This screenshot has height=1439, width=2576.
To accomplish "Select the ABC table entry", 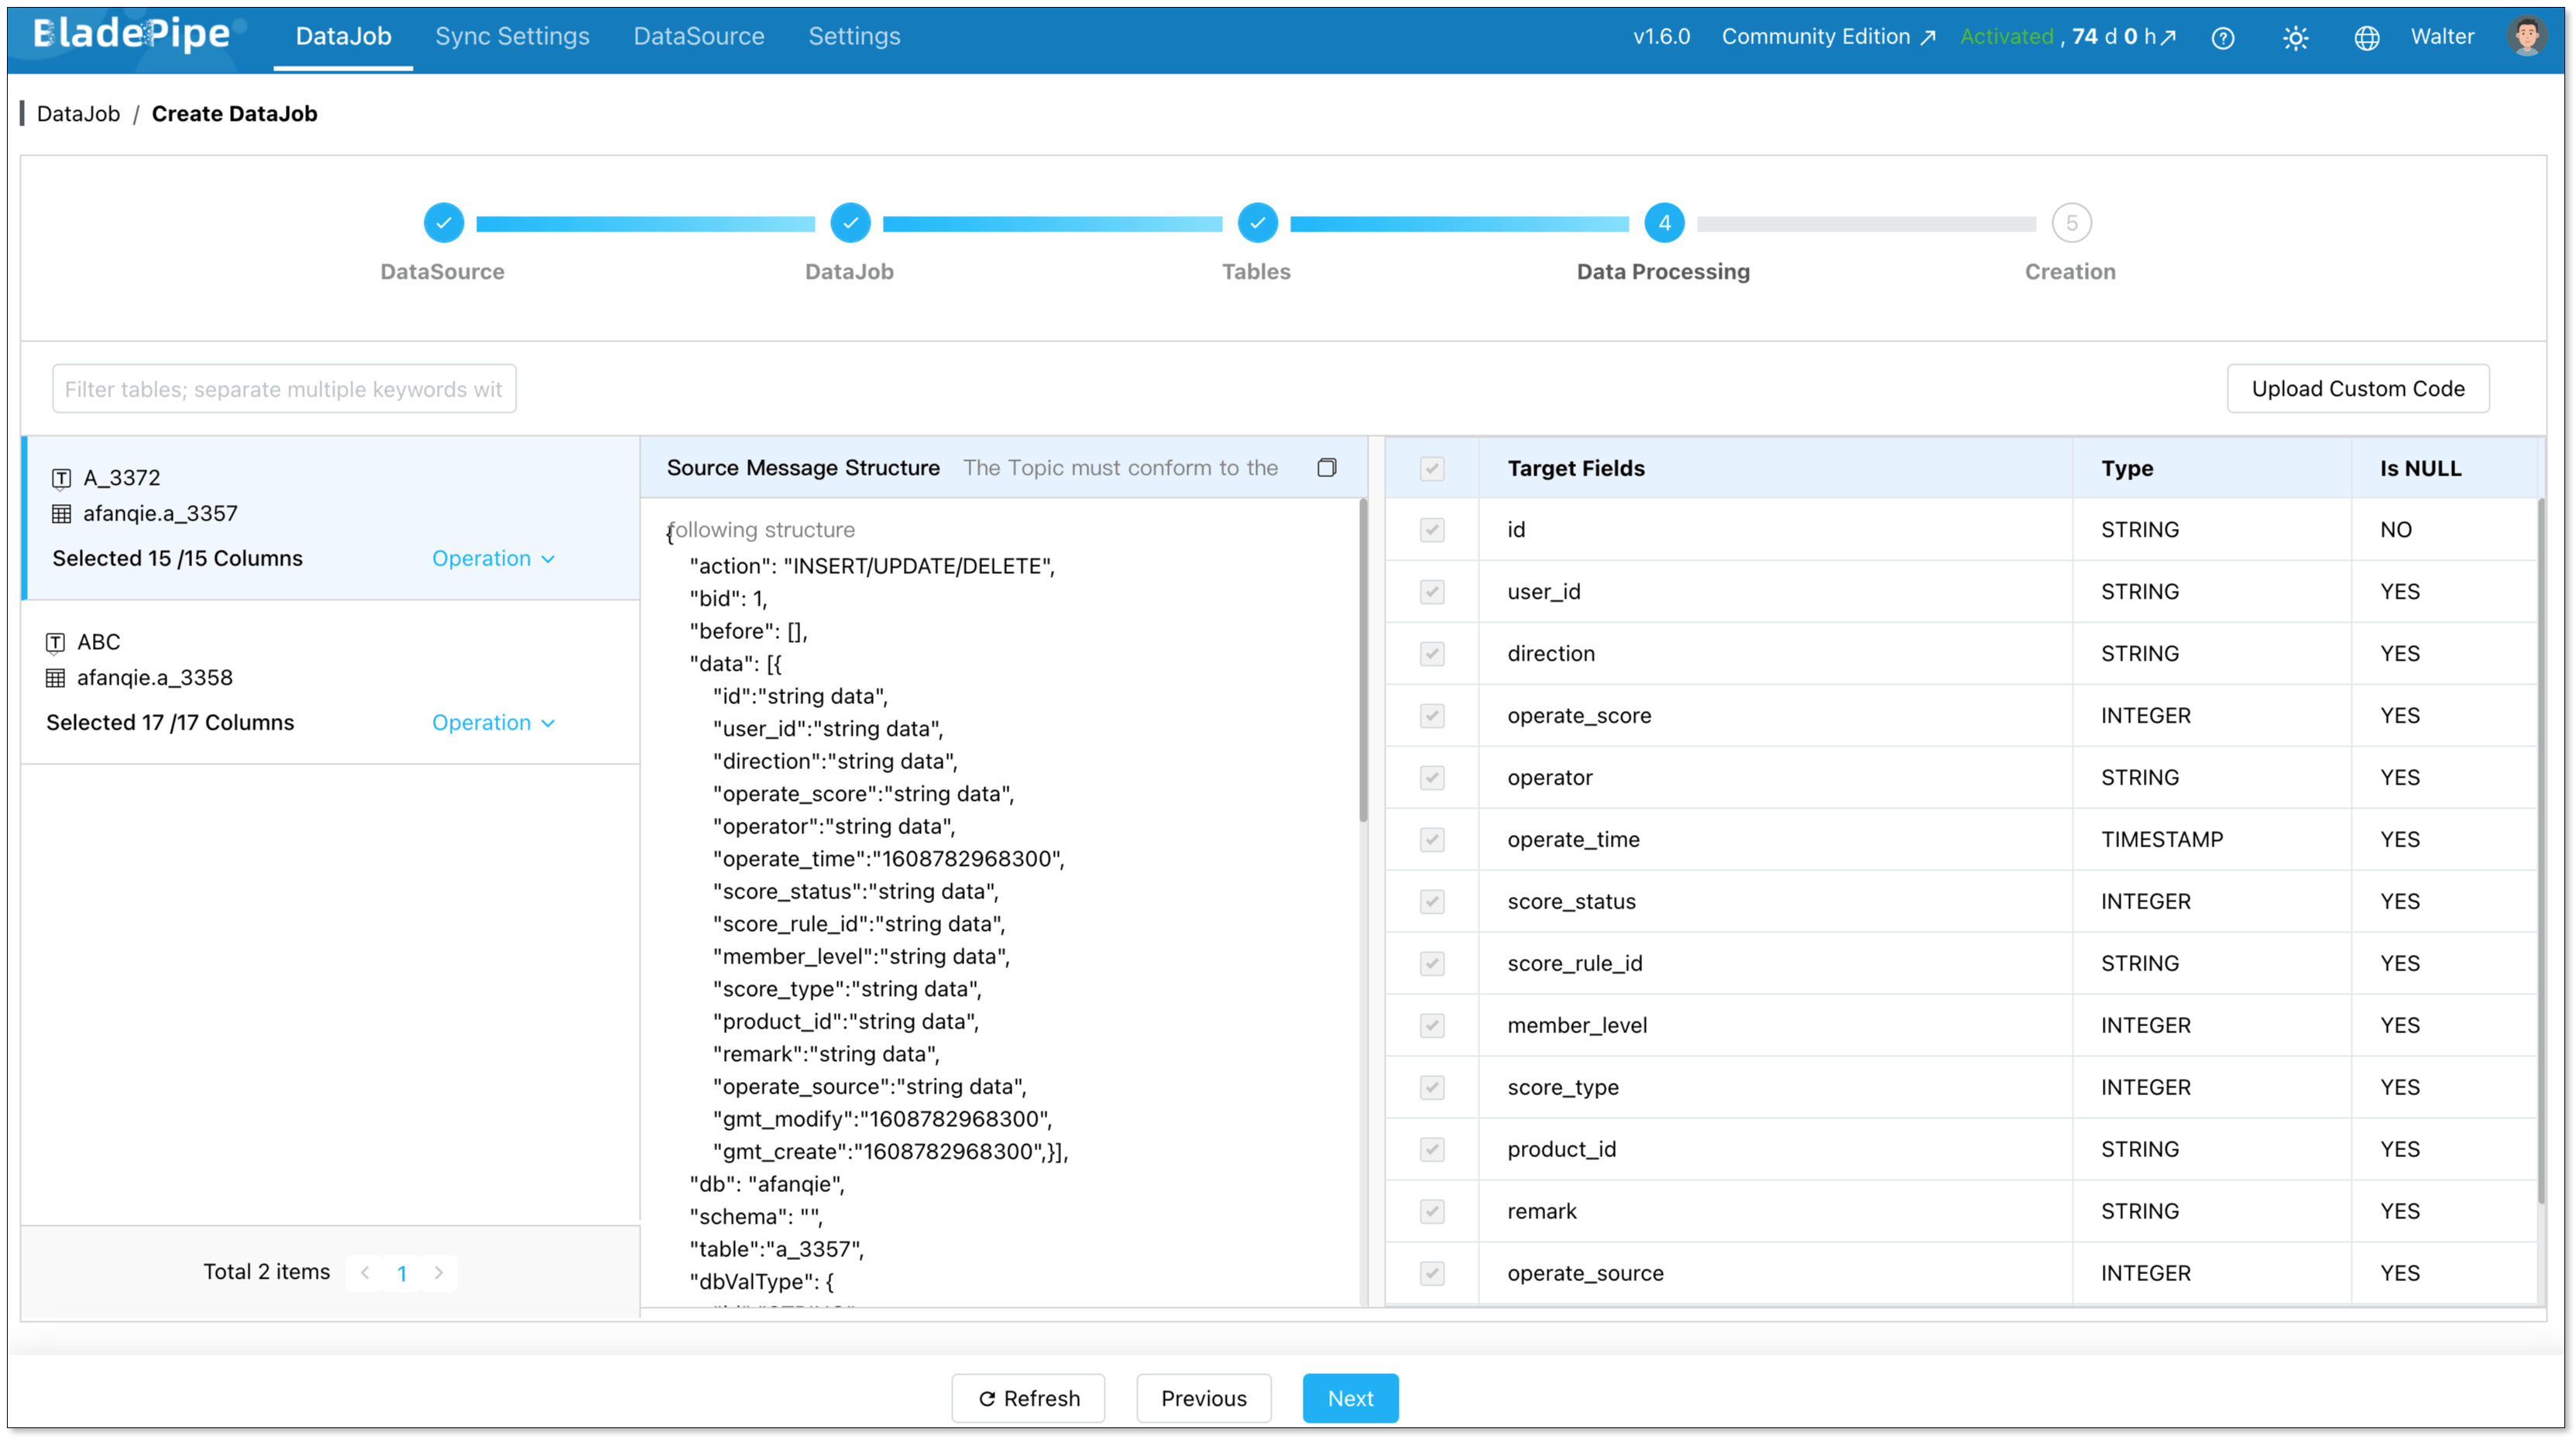I will pos(331,682).
